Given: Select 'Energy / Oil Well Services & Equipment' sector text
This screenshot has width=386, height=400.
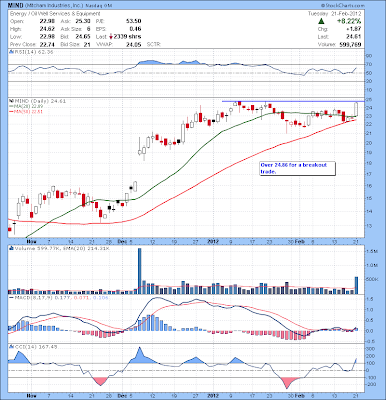Looking at the screenshot, I should pyautogui.click(x=55, y=14).
